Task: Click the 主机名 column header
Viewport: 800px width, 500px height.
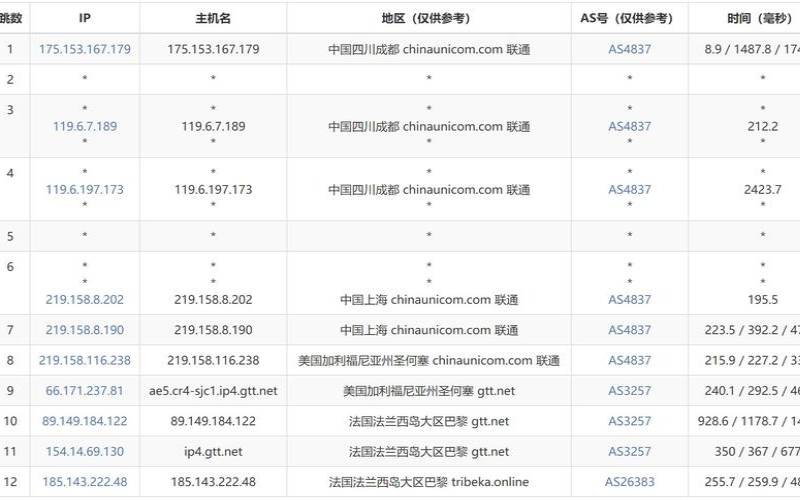Action: (213, 18)
